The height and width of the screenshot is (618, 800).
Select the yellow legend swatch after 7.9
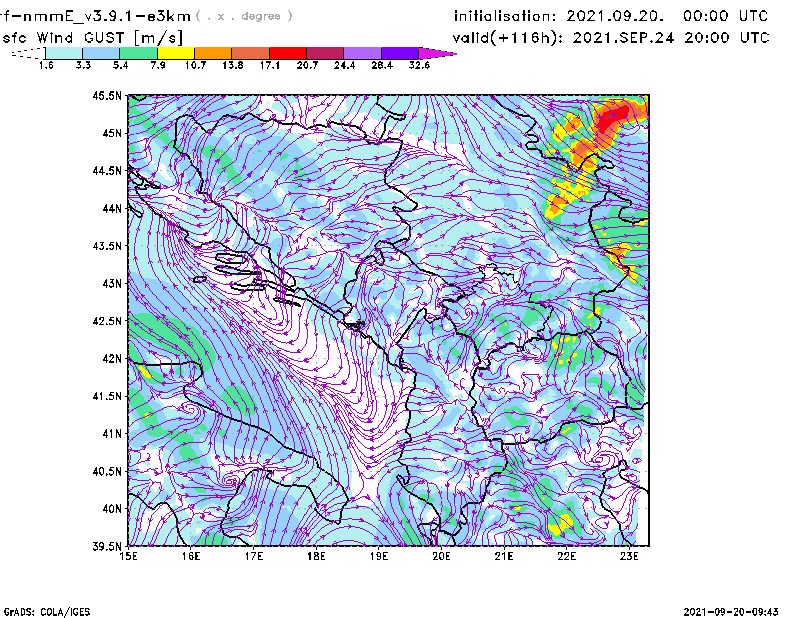(x=176, y=53)
